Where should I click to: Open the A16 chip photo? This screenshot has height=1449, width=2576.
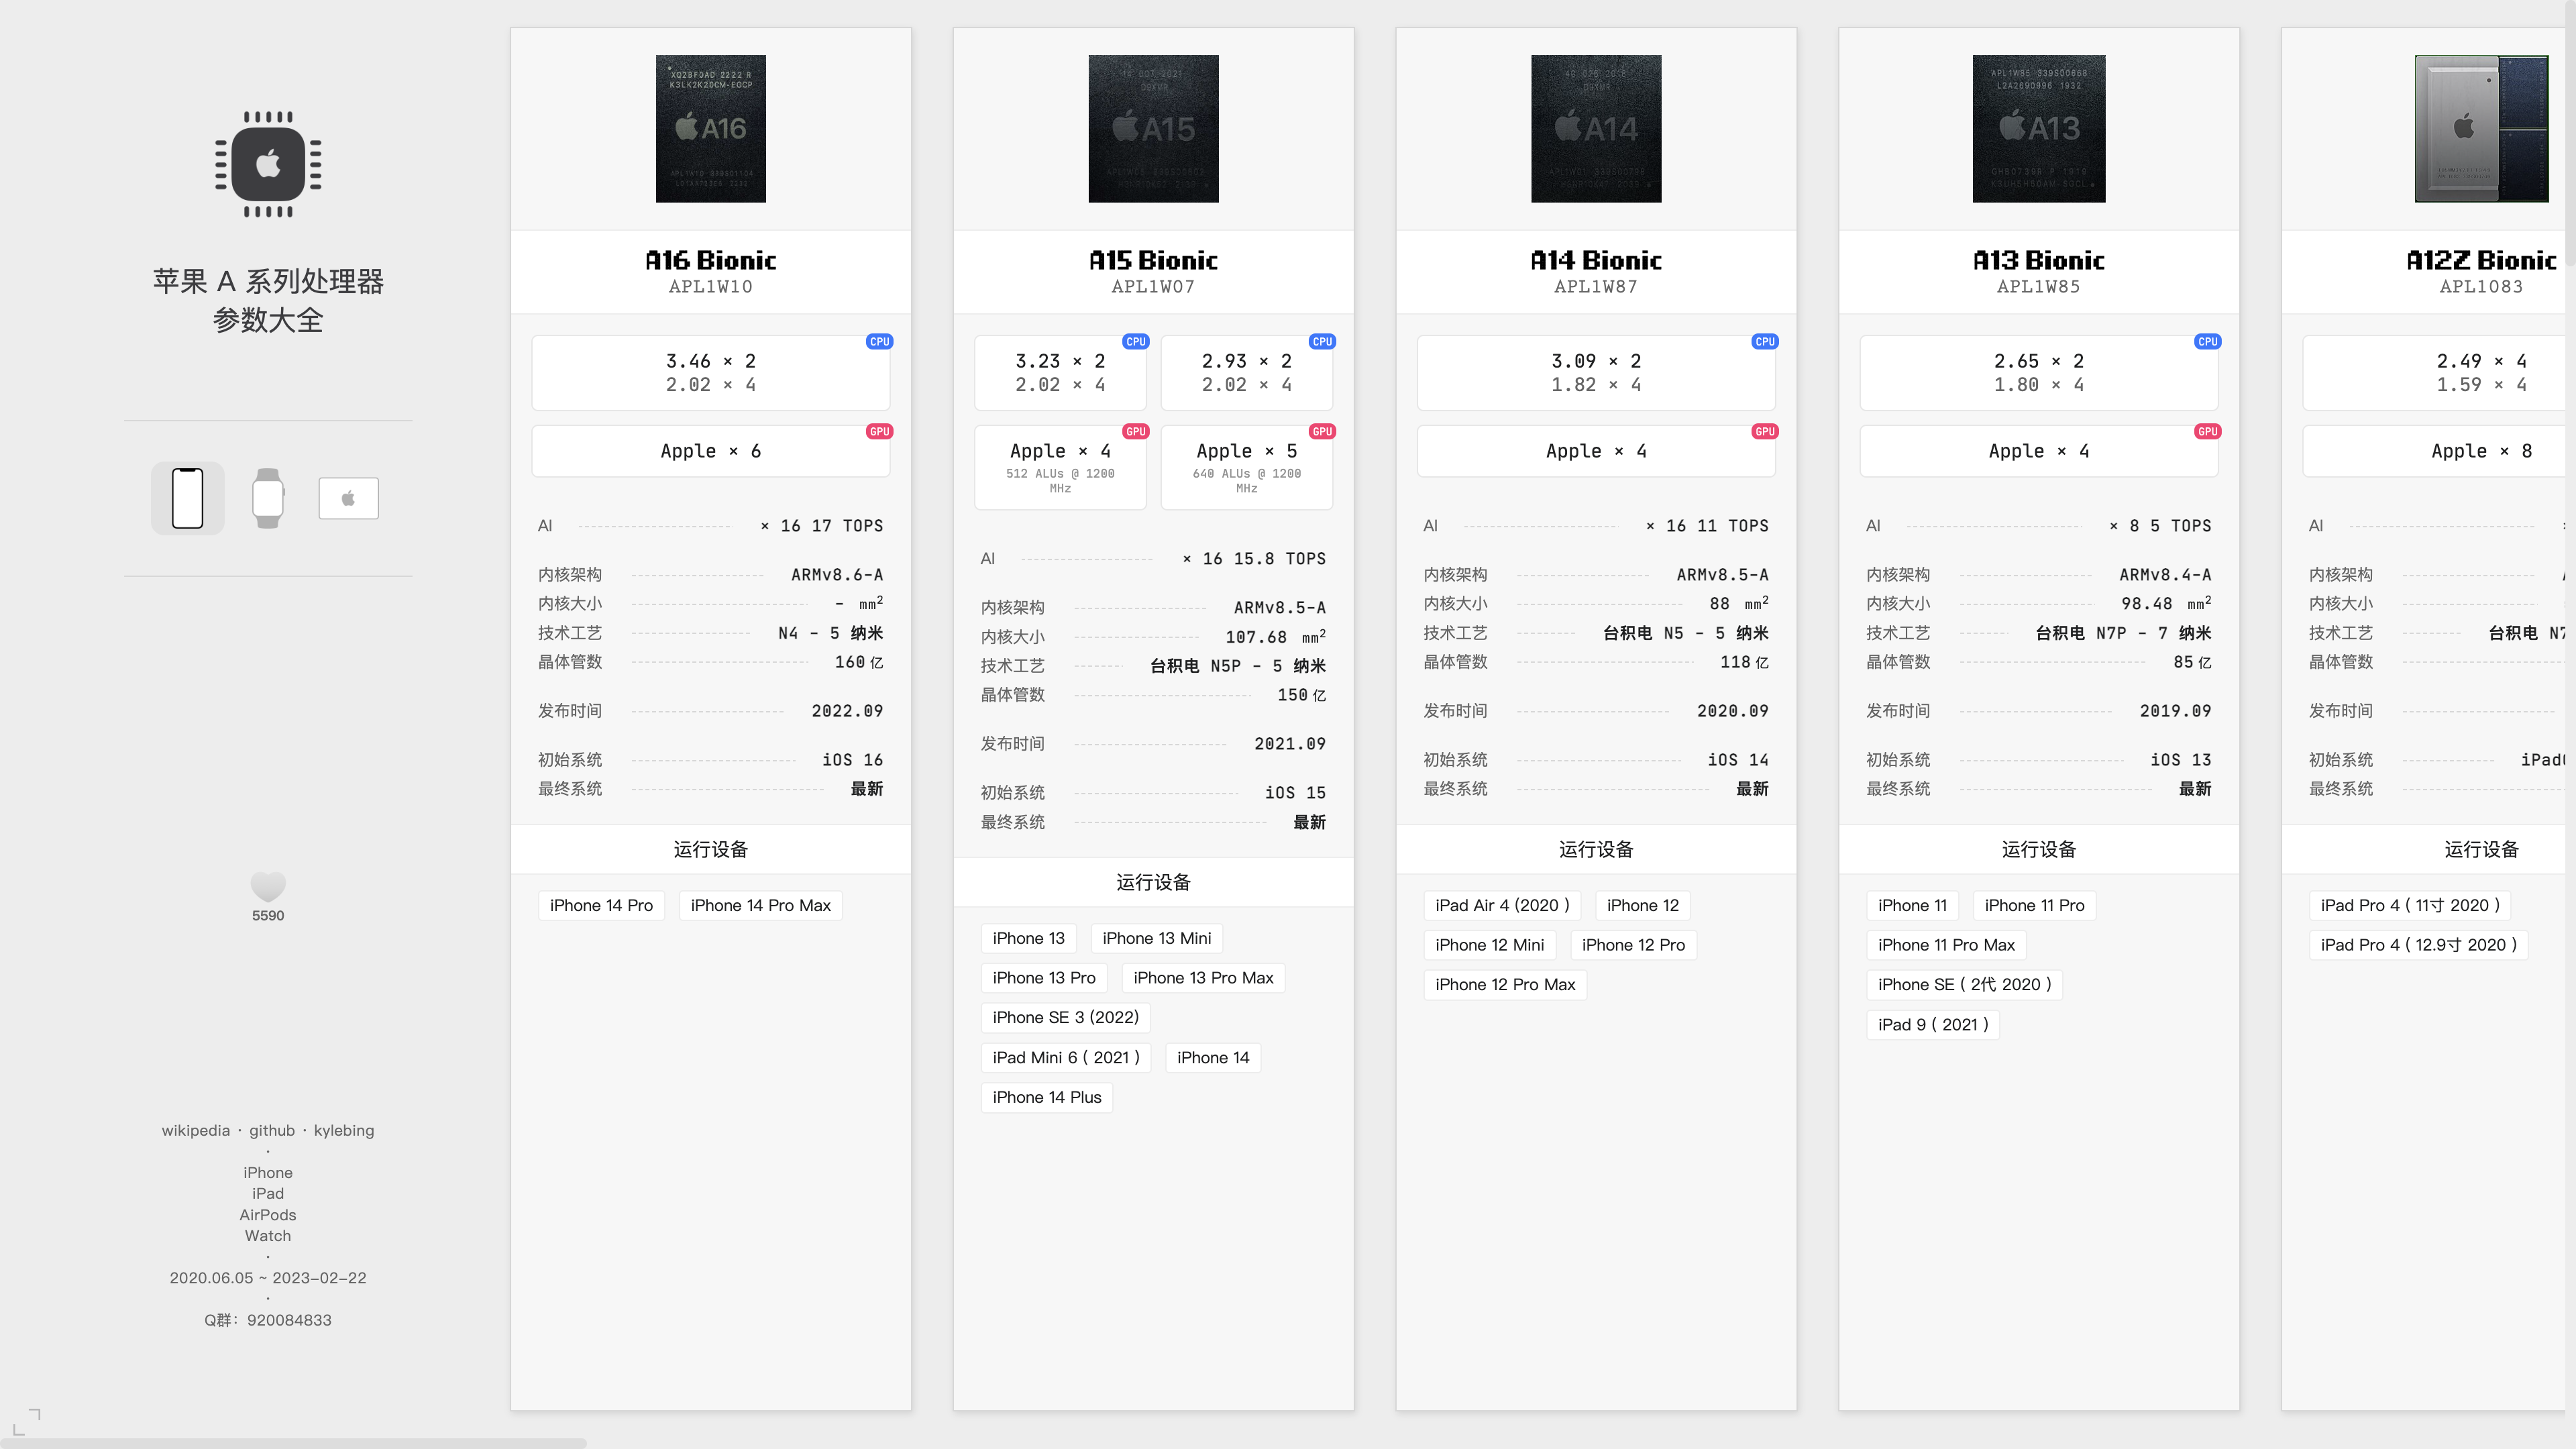(710, 129)
